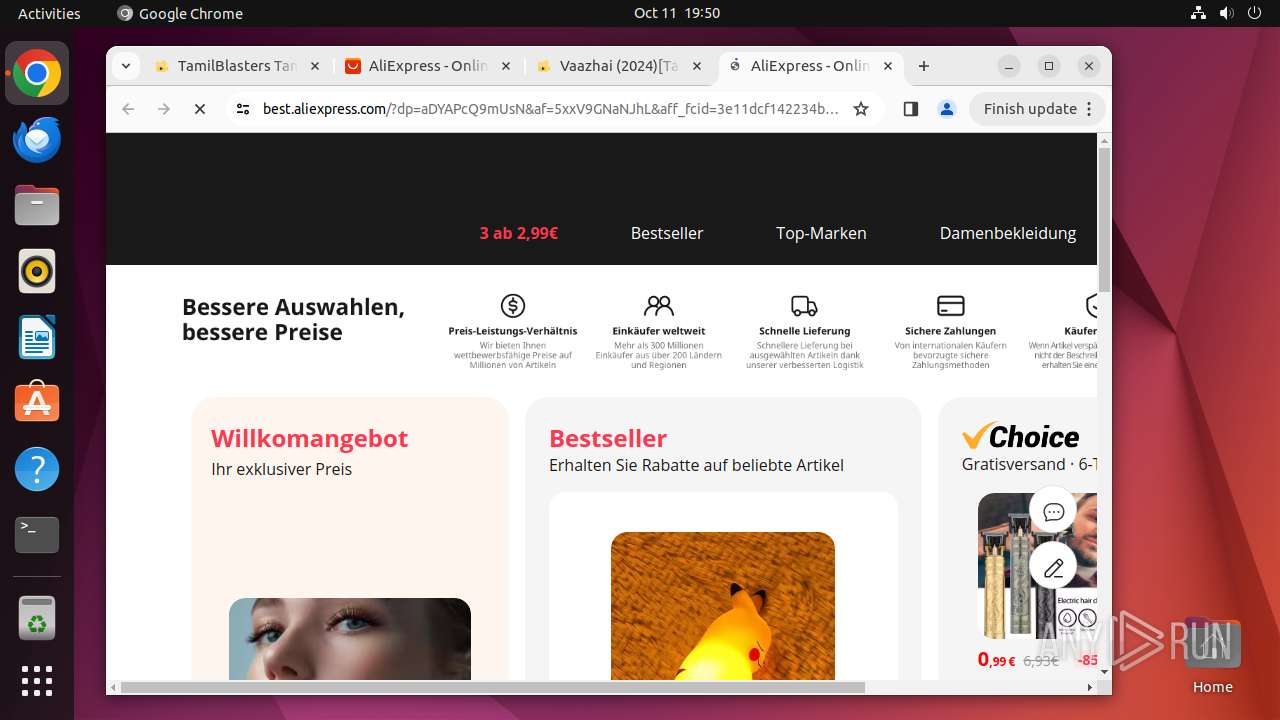The height and width of the screenshot is (720, 1280).
Task: Open the Help icon in the dock
Action: 37,469
